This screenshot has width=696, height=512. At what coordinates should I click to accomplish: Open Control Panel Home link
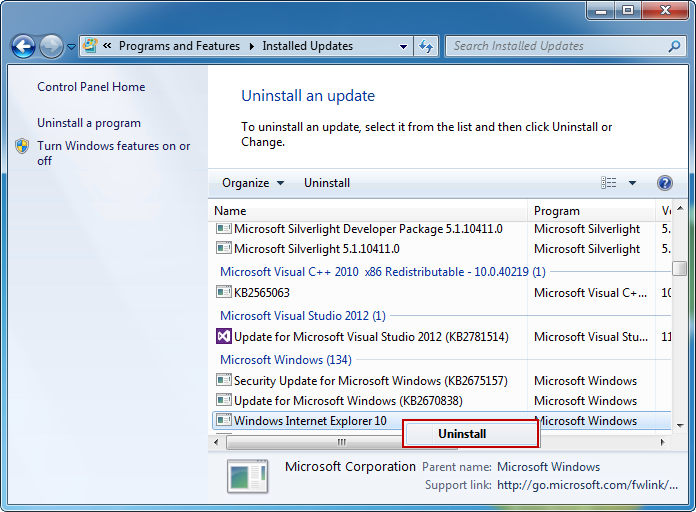coord(91,87)
